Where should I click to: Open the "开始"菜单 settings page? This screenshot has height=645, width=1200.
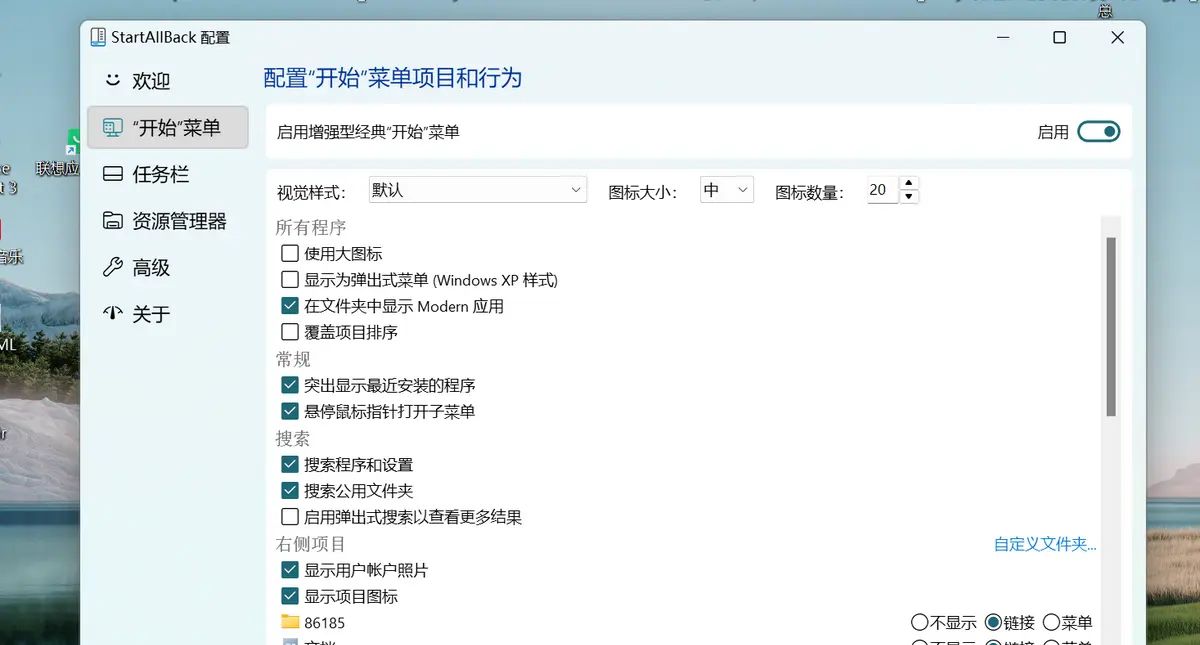point(168,127)
